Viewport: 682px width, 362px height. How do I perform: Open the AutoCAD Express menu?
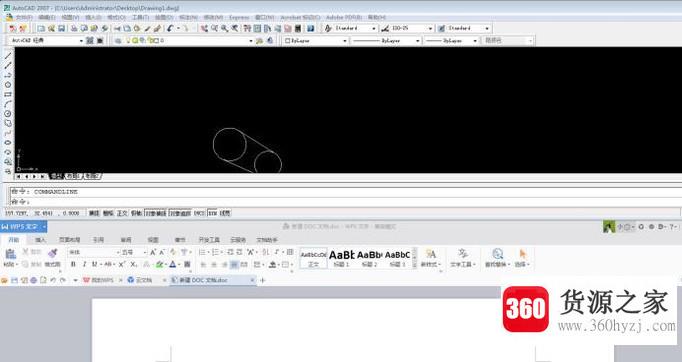coord(239,17)
